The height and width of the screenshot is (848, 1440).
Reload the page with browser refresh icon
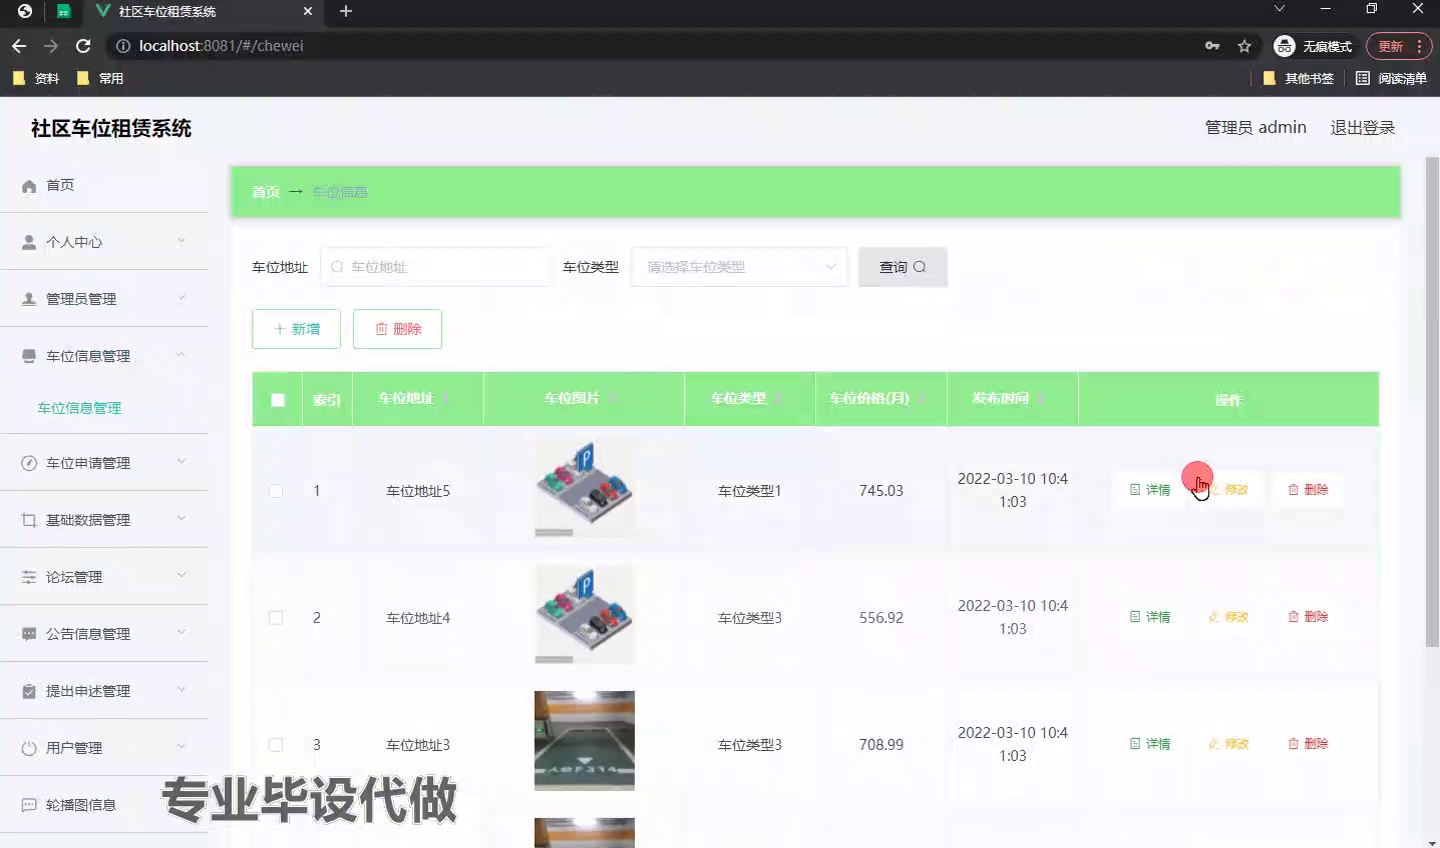[84, 46]
